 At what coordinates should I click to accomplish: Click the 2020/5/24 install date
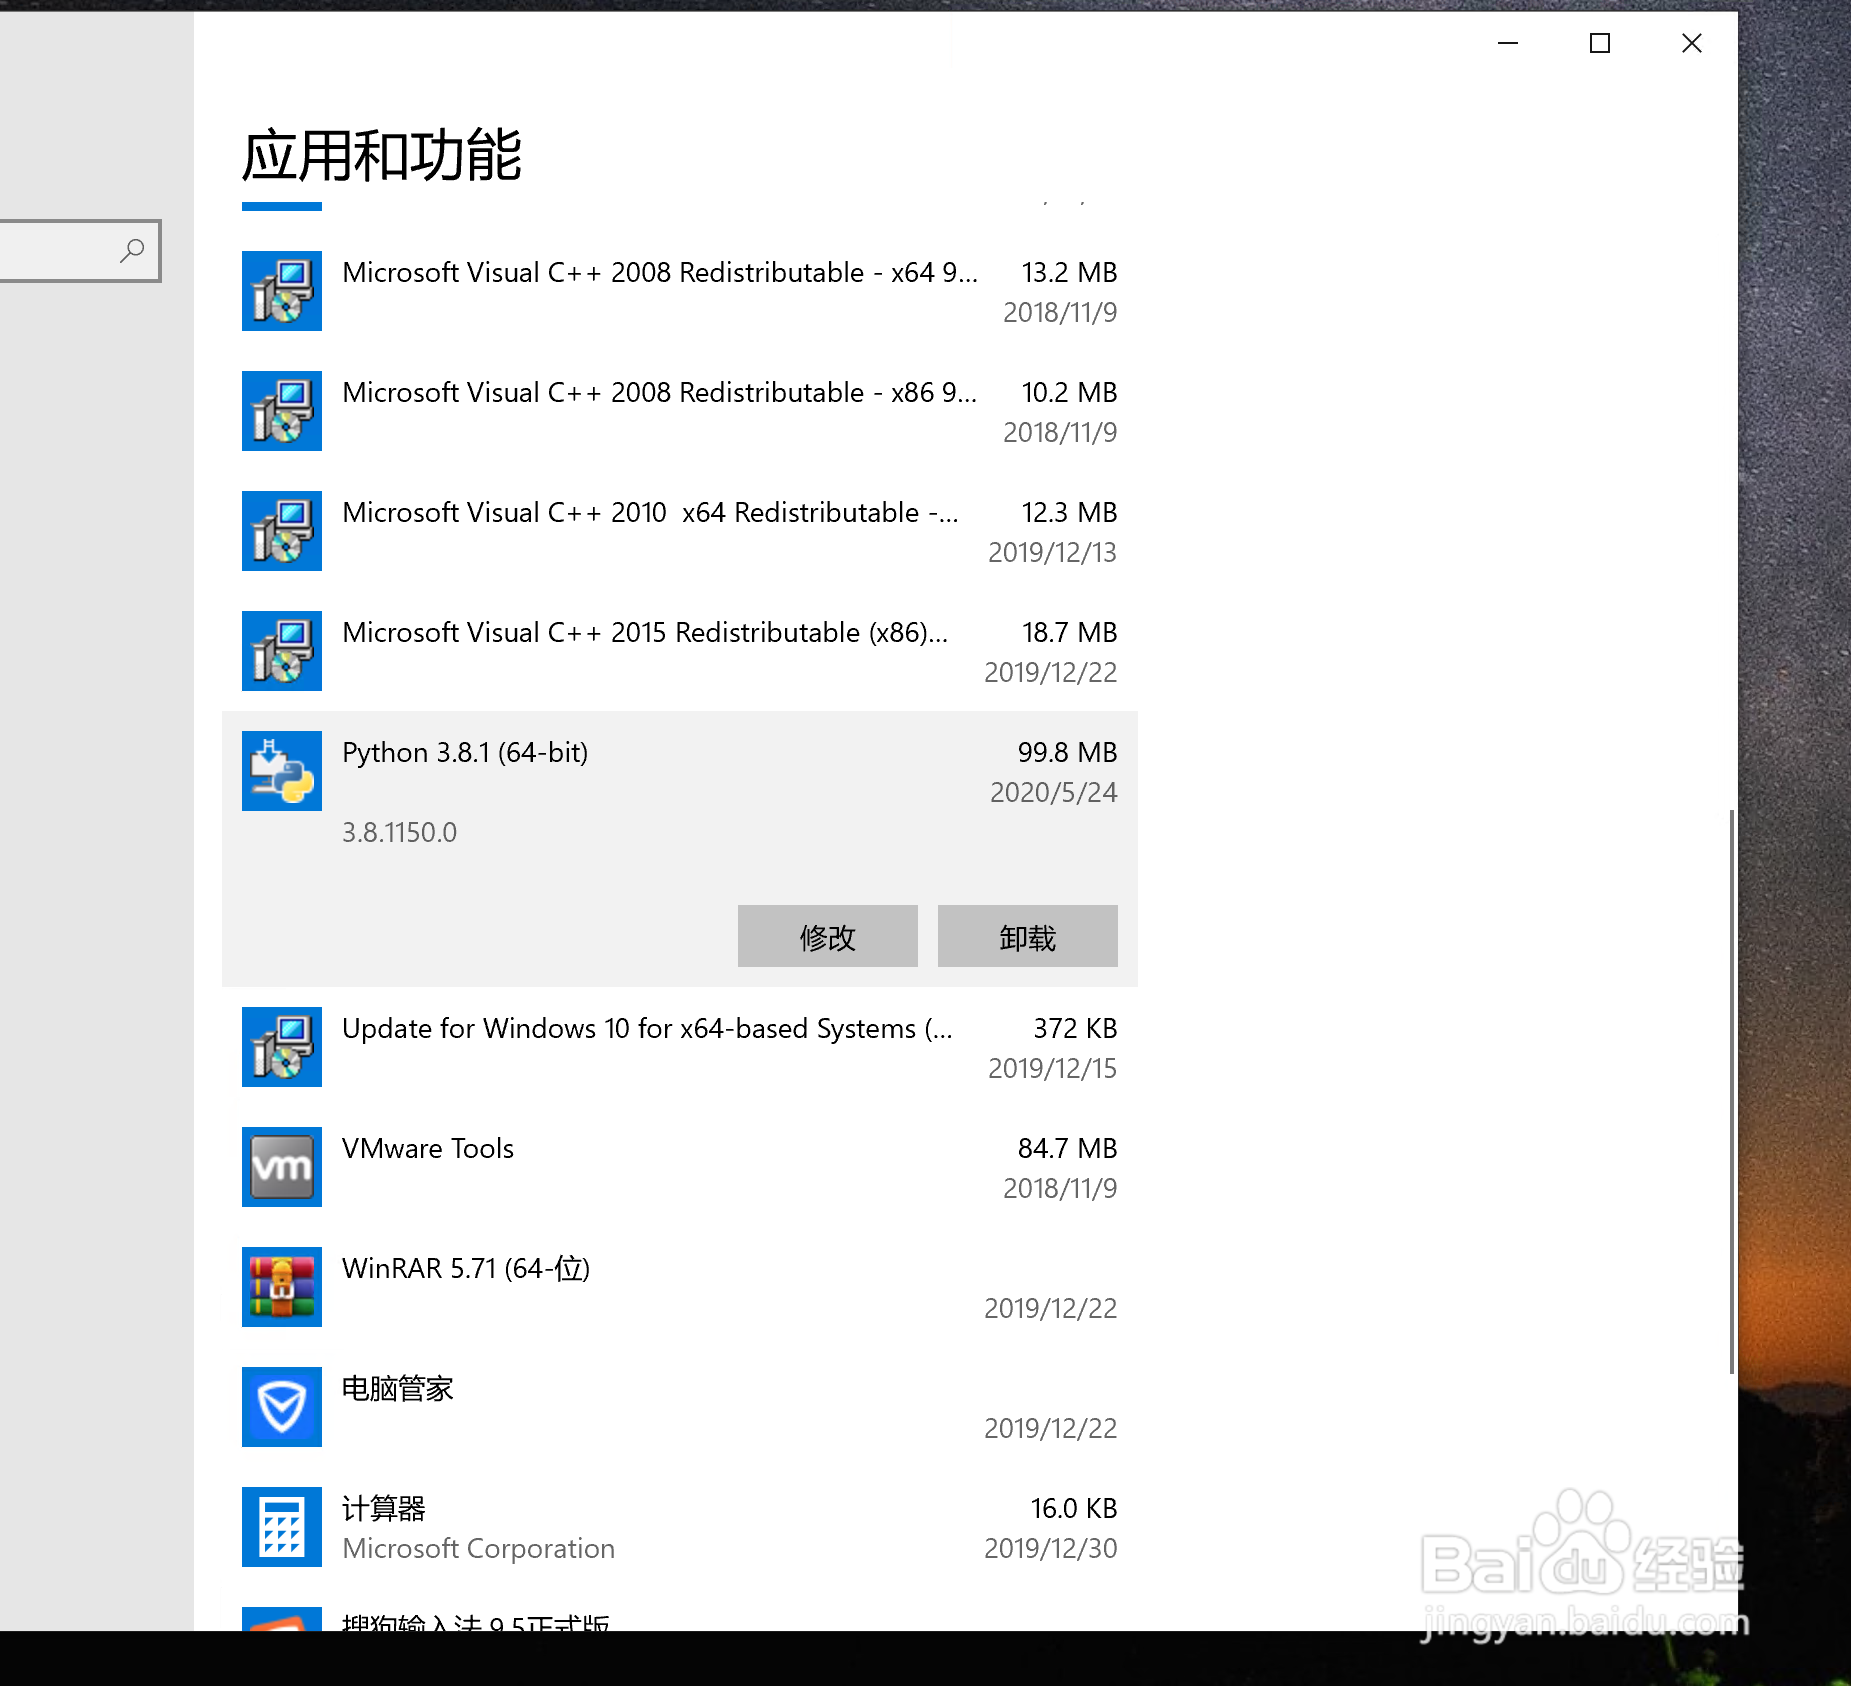coord(1053,792)
